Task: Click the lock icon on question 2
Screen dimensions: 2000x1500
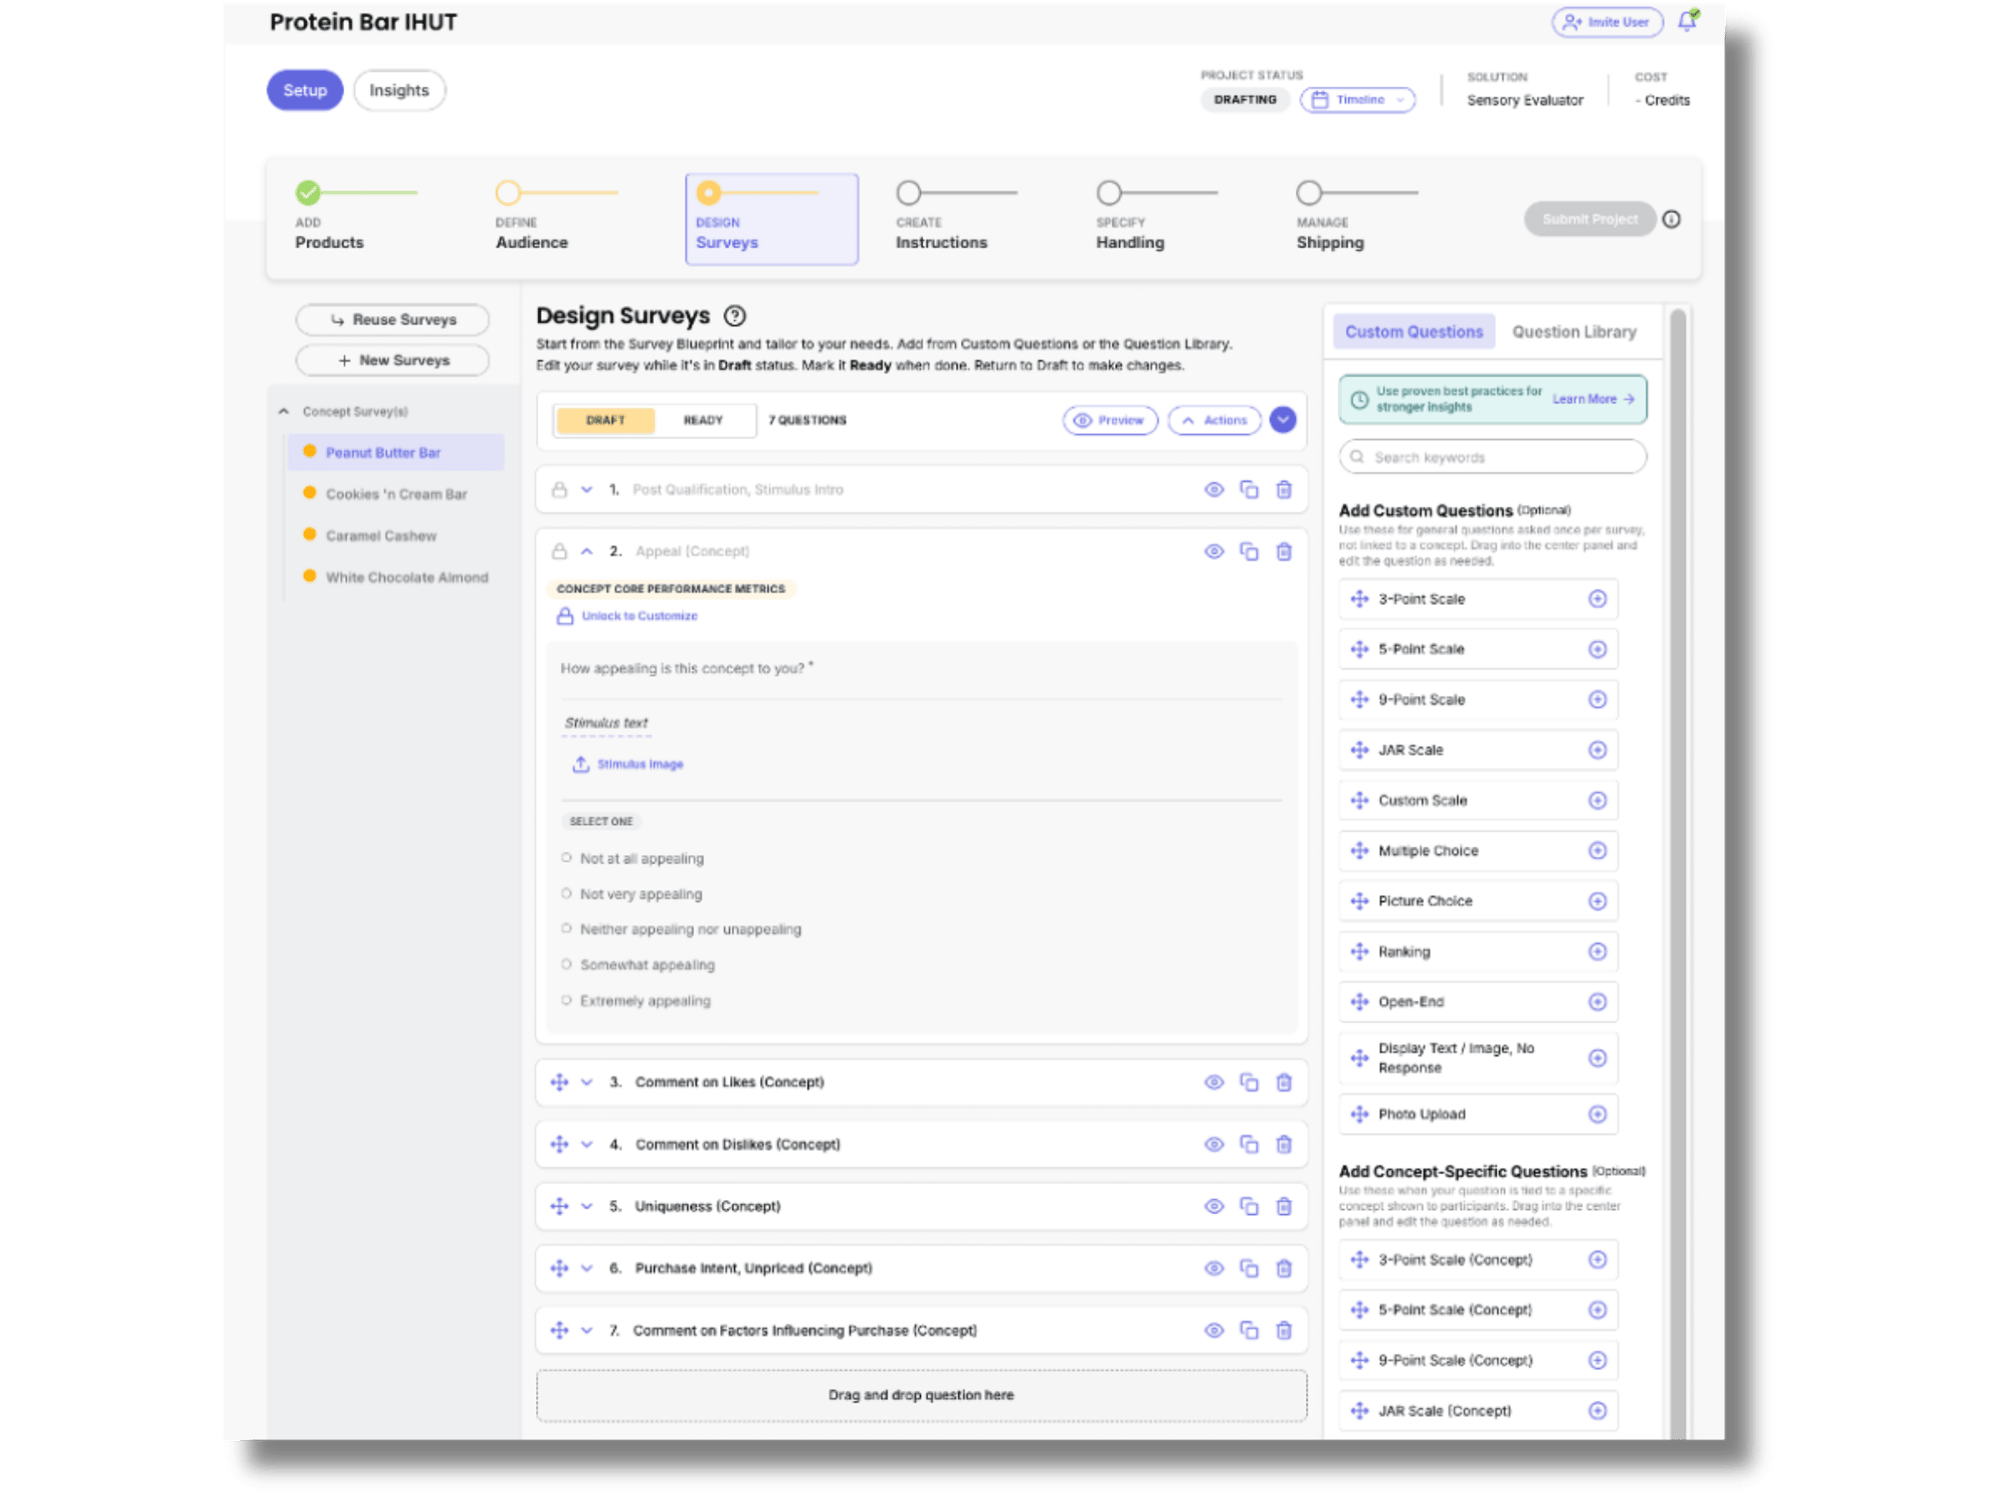Action: click(561, 551)
